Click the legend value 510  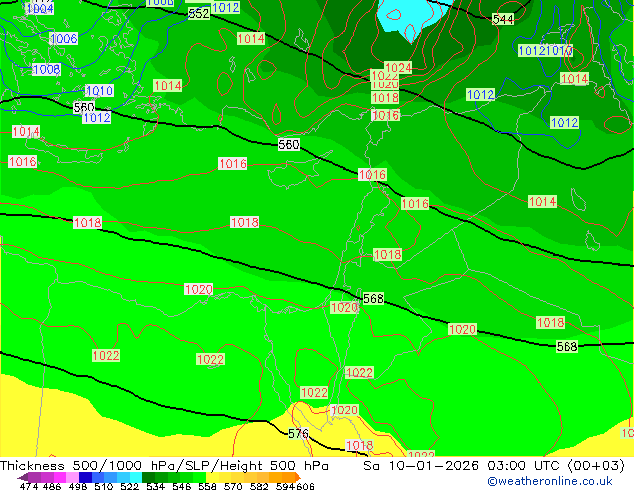point(104,486)
